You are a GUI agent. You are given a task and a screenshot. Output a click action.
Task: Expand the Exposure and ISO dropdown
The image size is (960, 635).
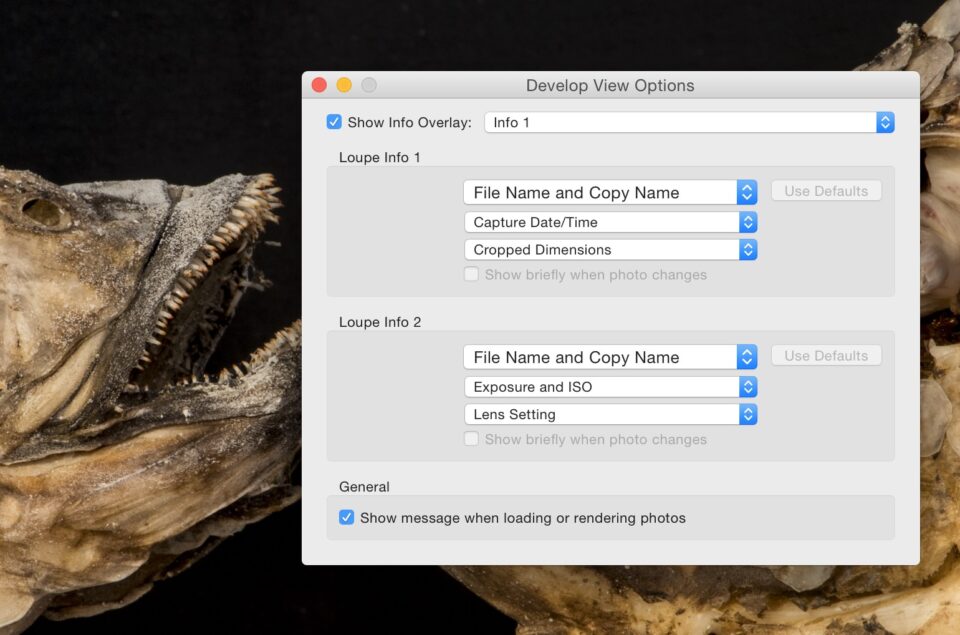coord(610,387)
